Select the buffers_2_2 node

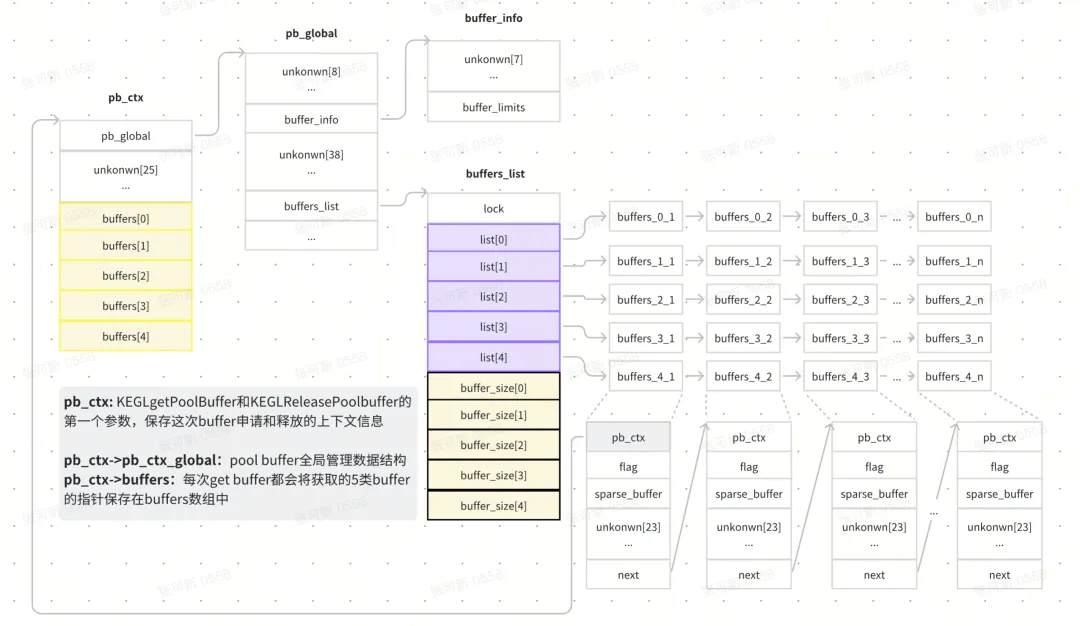pyautogui.click(x=743, y=300)
